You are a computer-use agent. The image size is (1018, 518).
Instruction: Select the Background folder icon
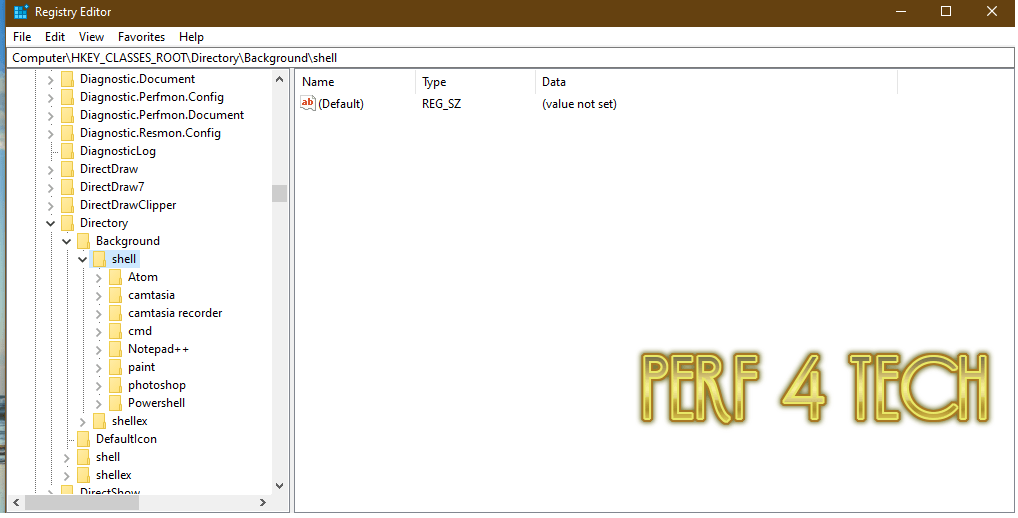point(83,241)
